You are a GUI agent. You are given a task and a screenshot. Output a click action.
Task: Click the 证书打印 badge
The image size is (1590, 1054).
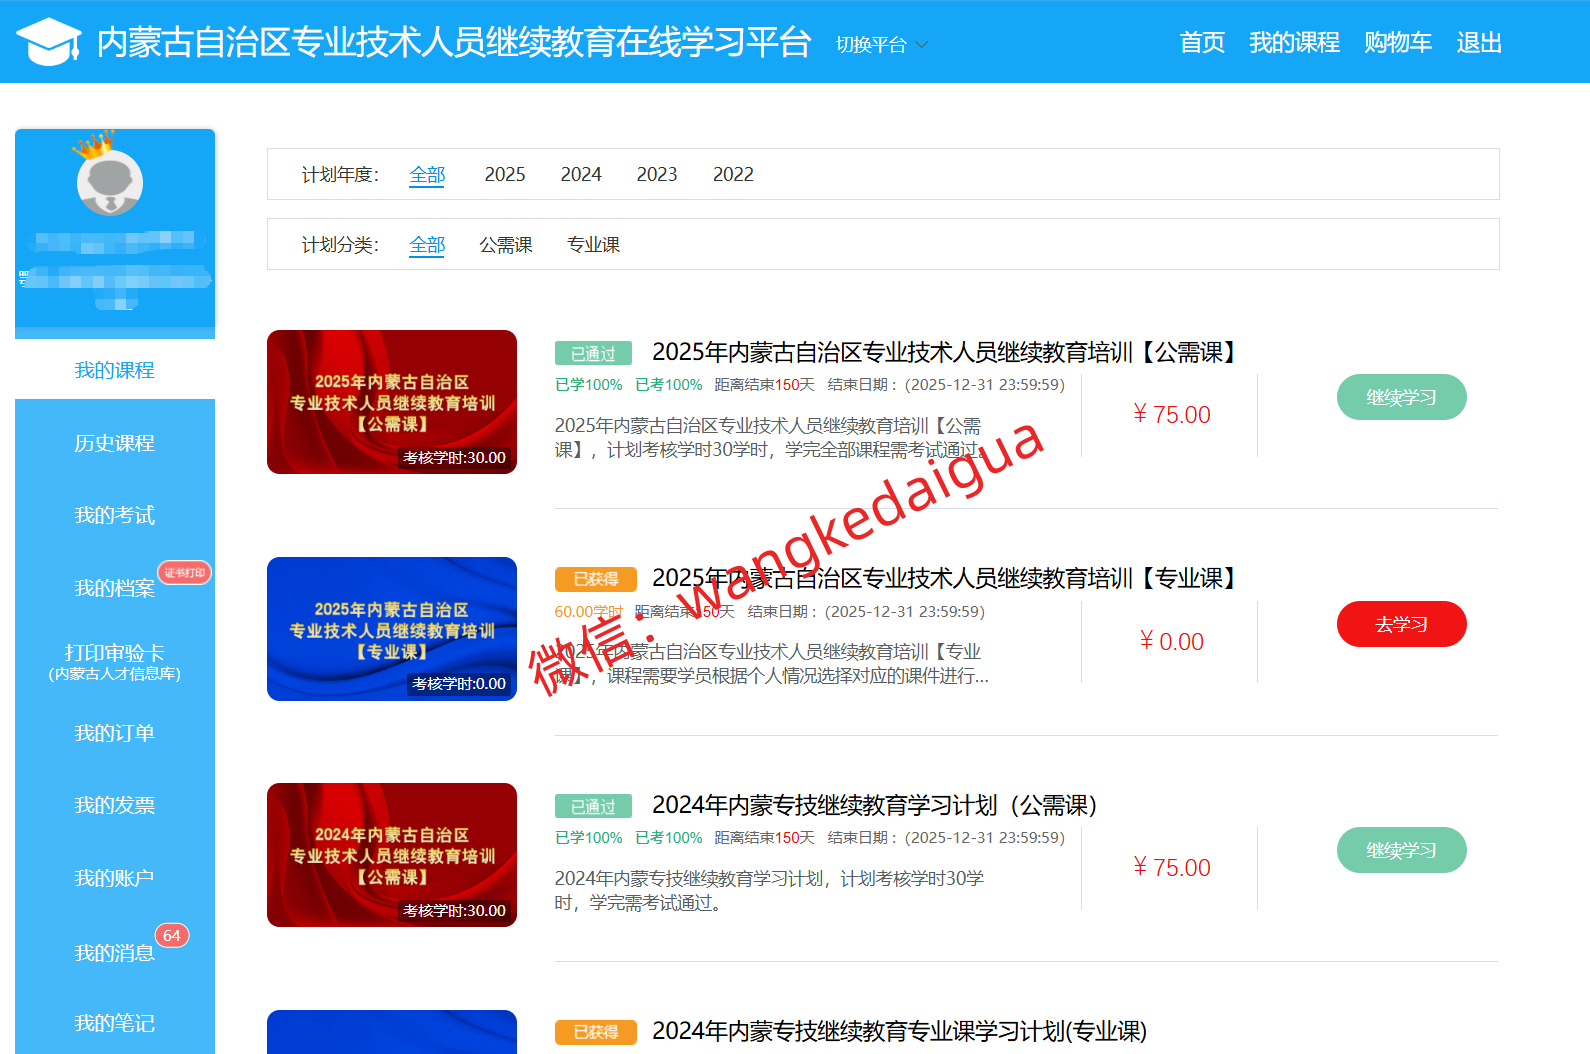[185, 573]
